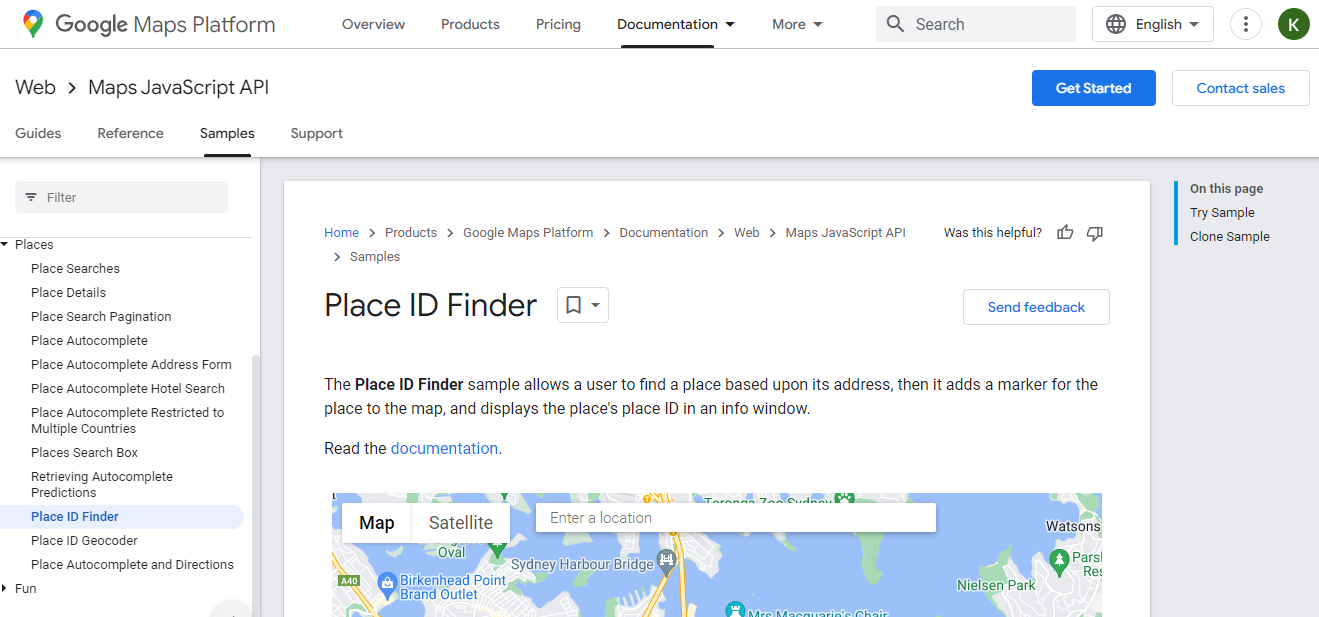The width and height of the screenshot is (1319, 617).
Task: Click the top Search field
Action: (976, 24)
